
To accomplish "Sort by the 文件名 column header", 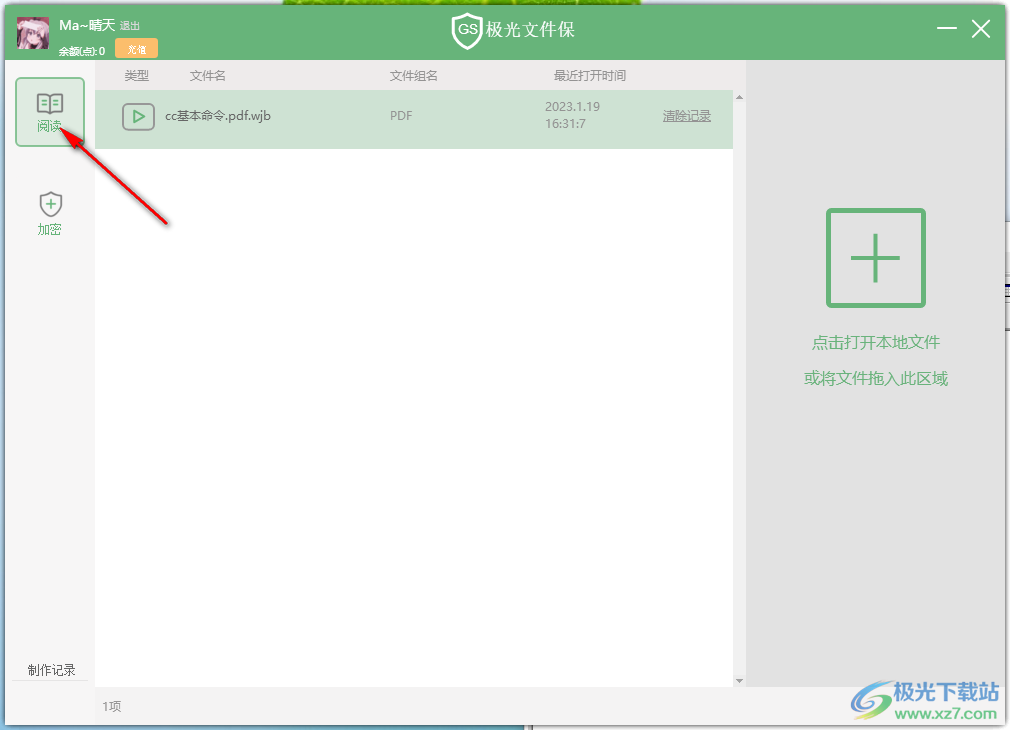I will [x=208, y=76].
